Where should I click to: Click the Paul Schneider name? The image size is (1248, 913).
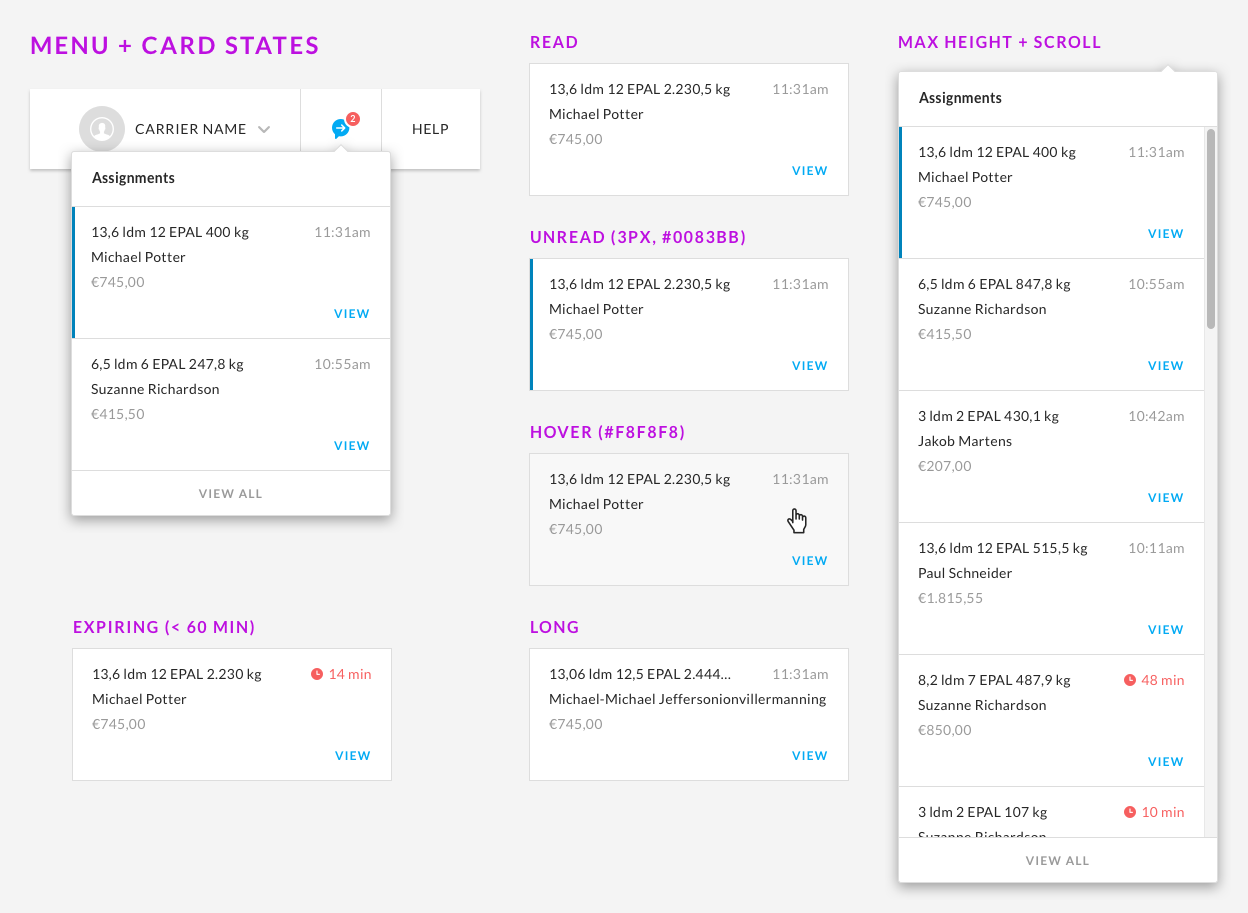965,573
